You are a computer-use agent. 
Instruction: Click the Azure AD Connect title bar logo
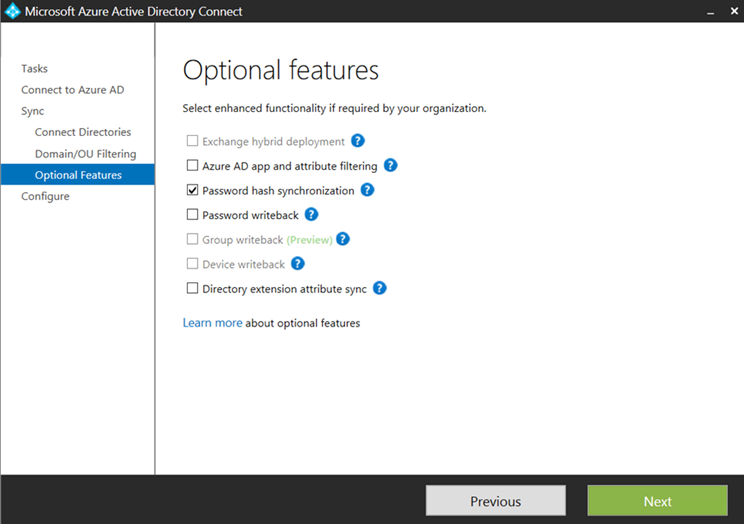(13, 12)
